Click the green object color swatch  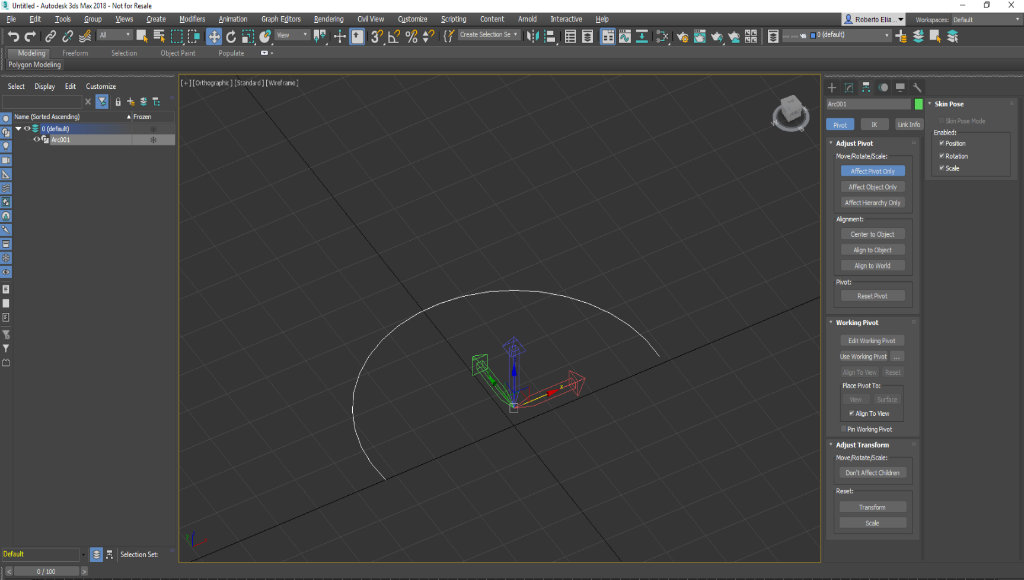click(x=919, y=104)
